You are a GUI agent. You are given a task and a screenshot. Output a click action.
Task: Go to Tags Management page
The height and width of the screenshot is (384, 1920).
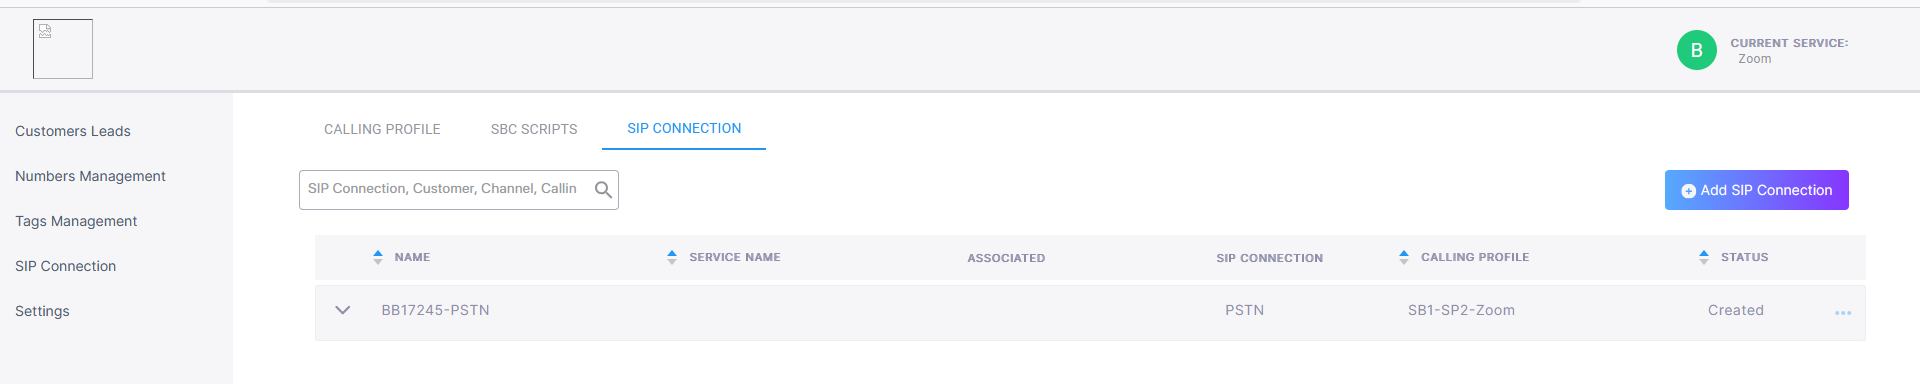76,221
